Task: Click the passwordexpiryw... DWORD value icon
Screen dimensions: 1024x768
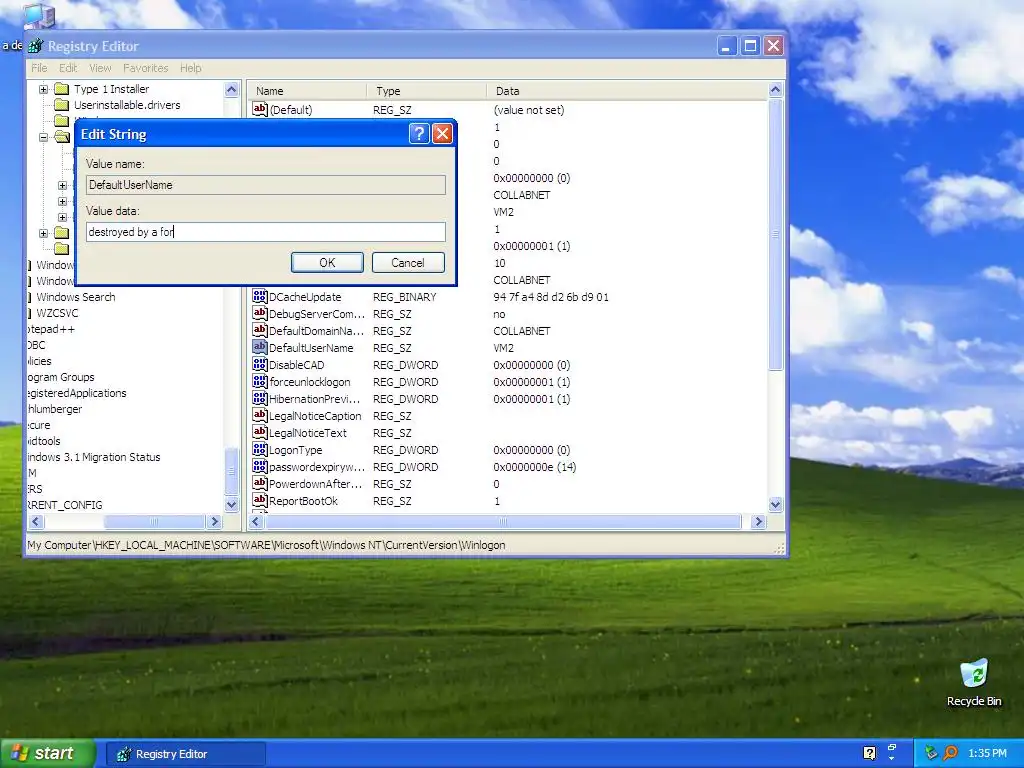Action: [260, 466]
